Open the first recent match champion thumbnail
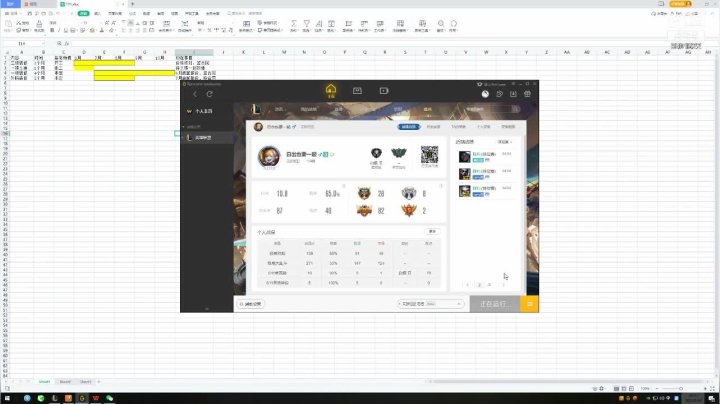Image resolution: width=720 pixels, height=404 pixels. click(465, 157)
